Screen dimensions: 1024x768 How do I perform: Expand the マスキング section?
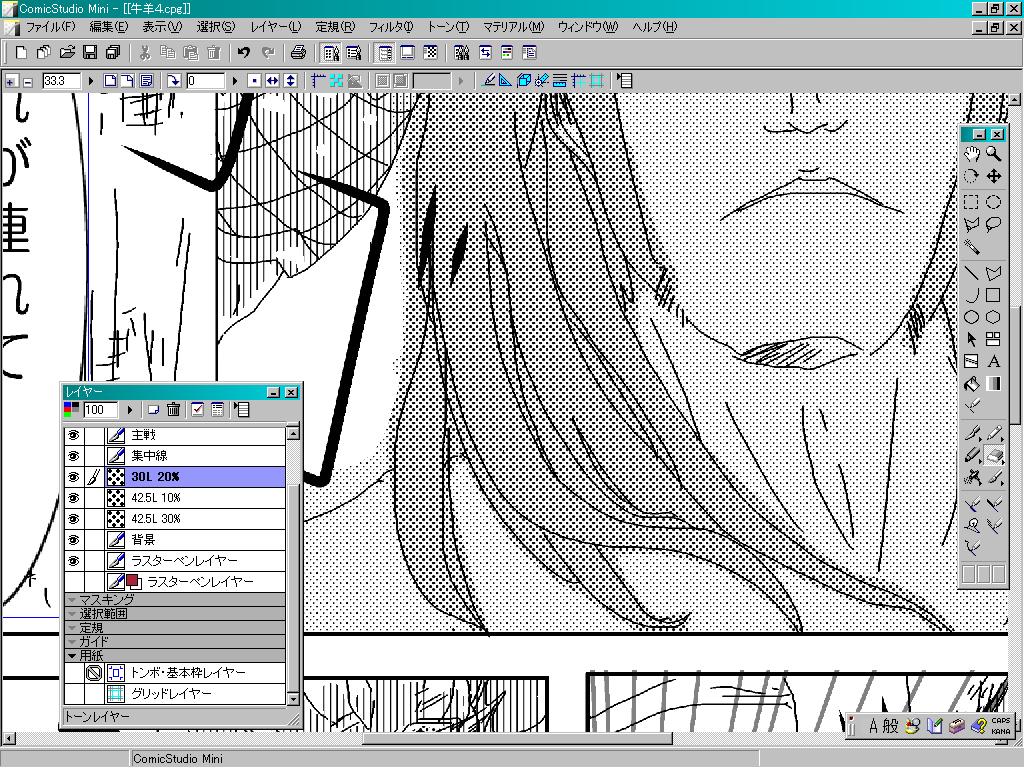pos(72,600)
